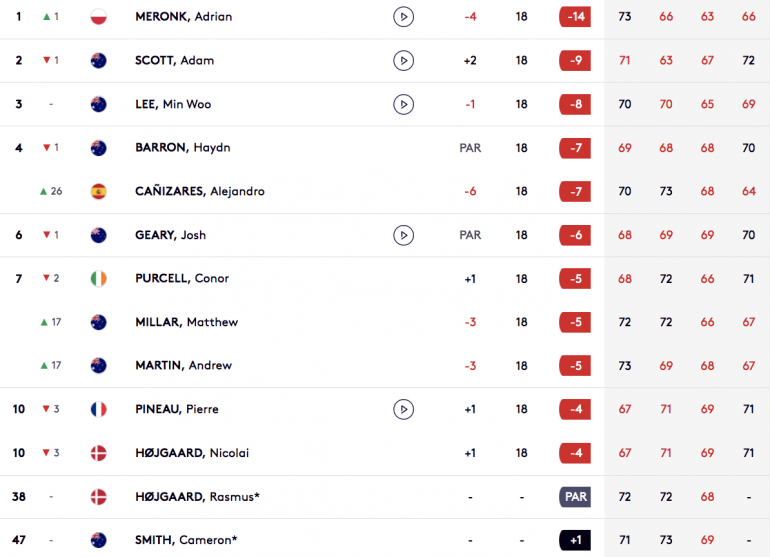Play video highlights for Adrian Meronk

(x=403, y=17)
